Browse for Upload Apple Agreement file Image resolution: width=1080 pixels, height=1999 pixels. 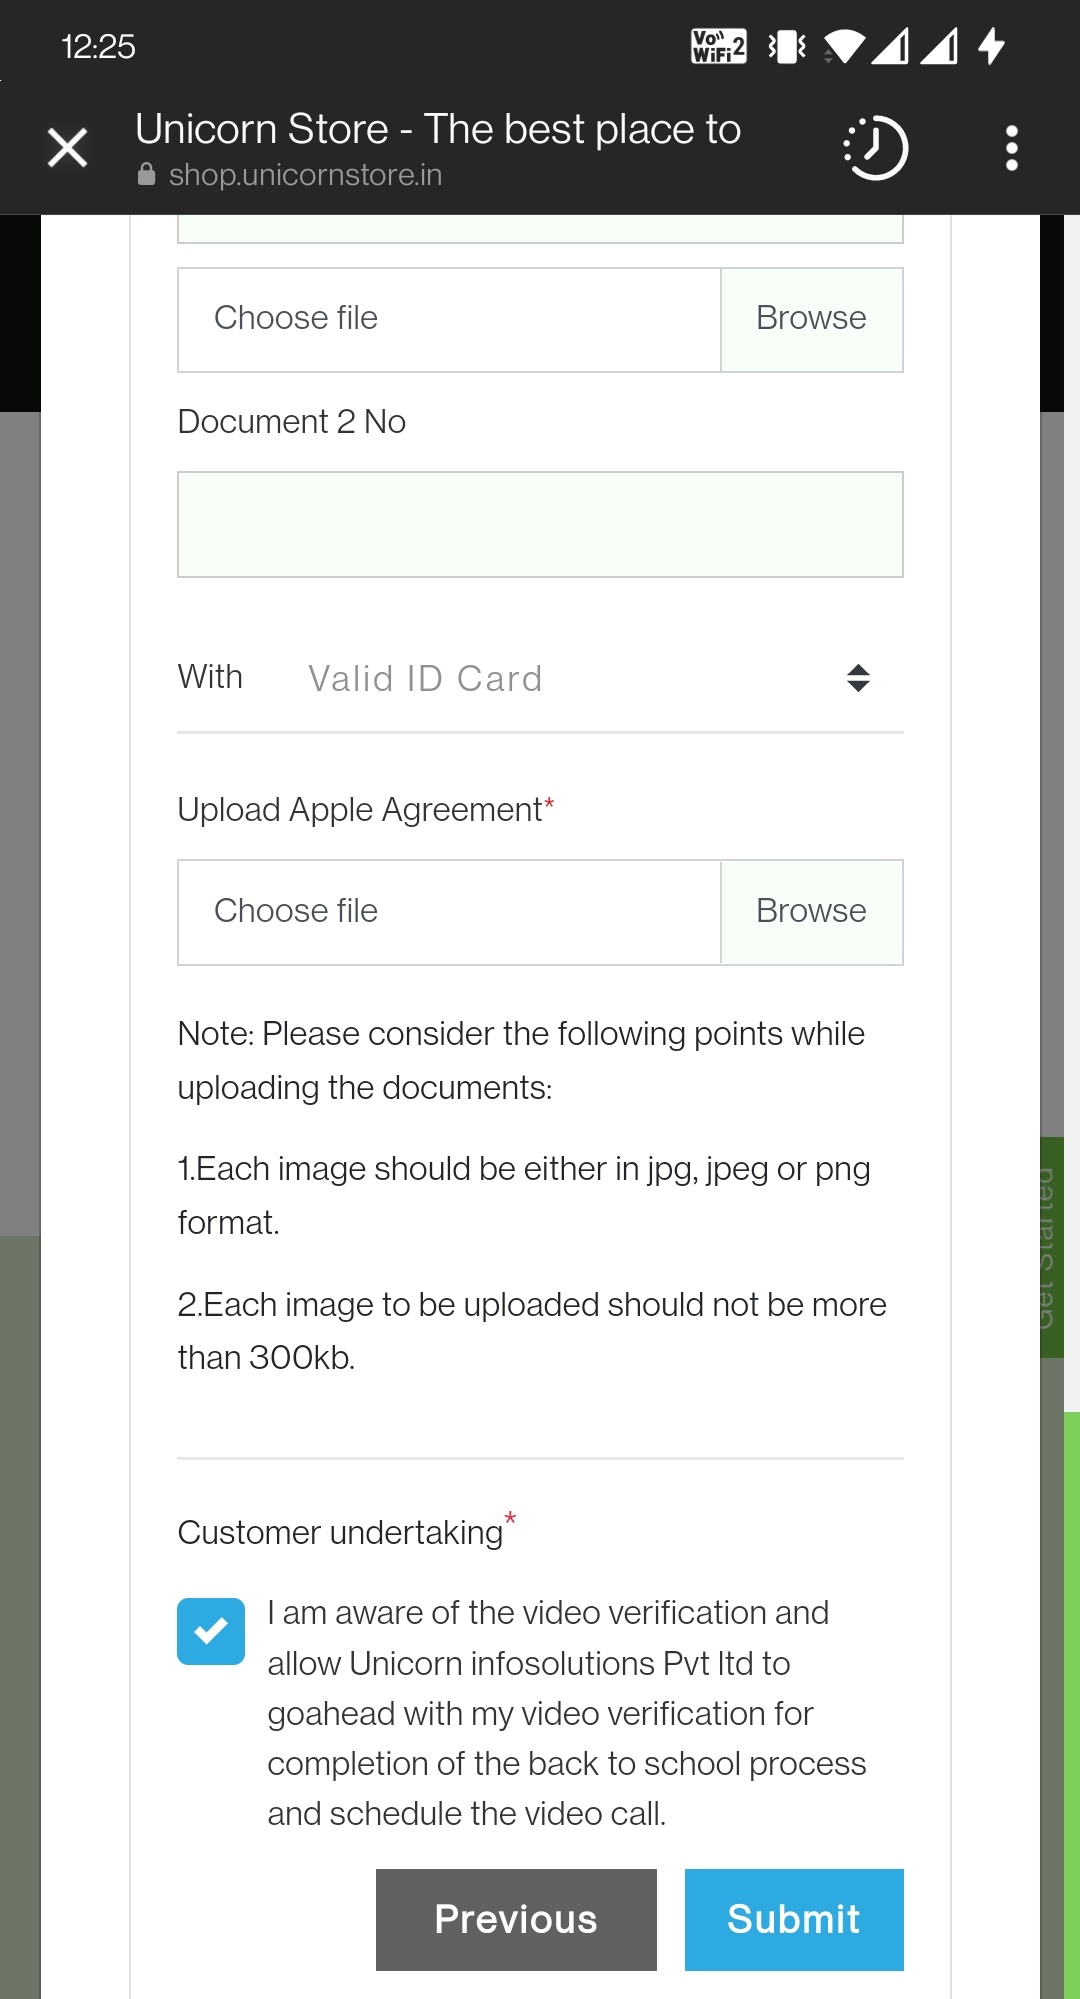(811, 912)
